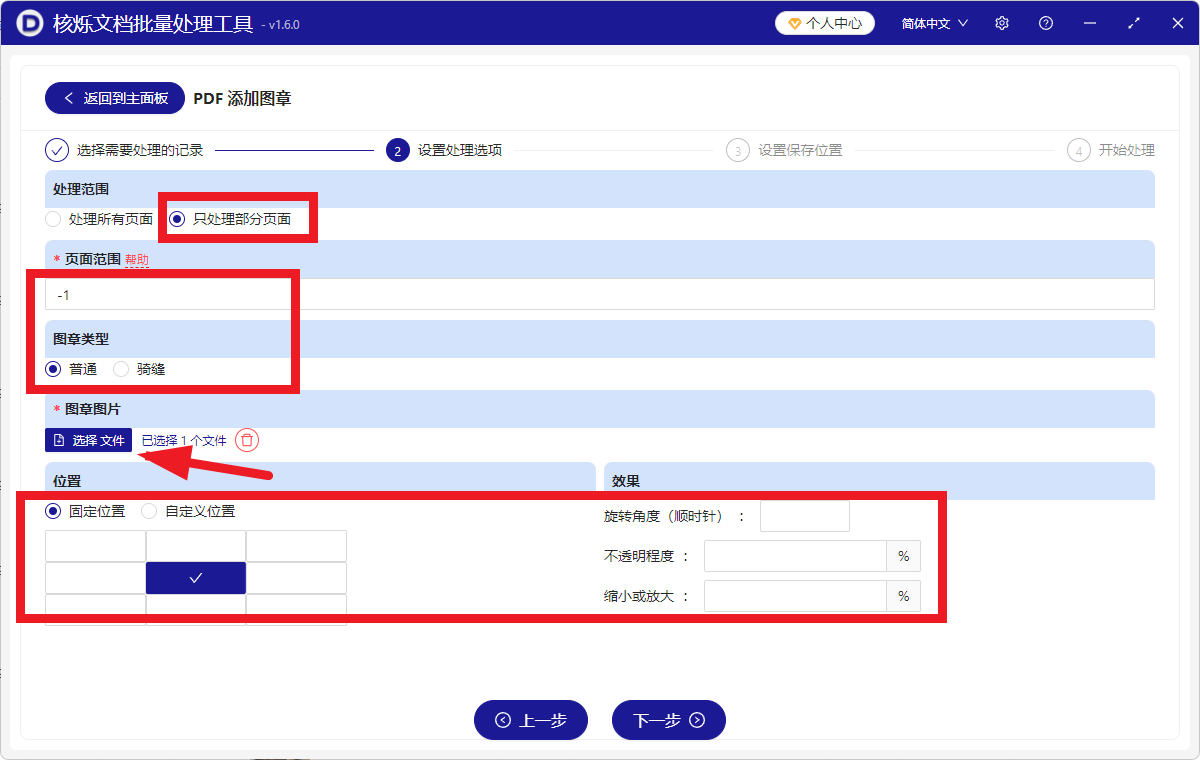Expand the 简体中文 language dropdown
Screen dimensions: 1200x760
932,22
